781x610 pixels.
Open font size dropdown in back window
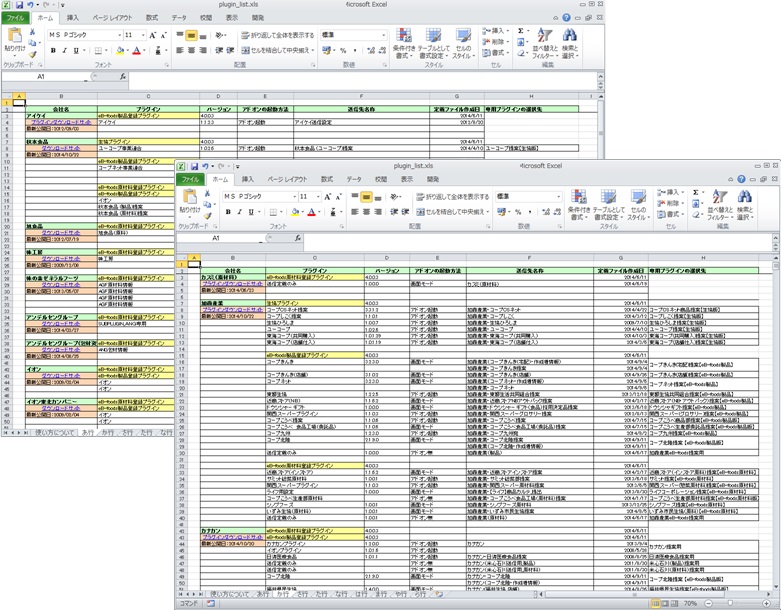143,35
